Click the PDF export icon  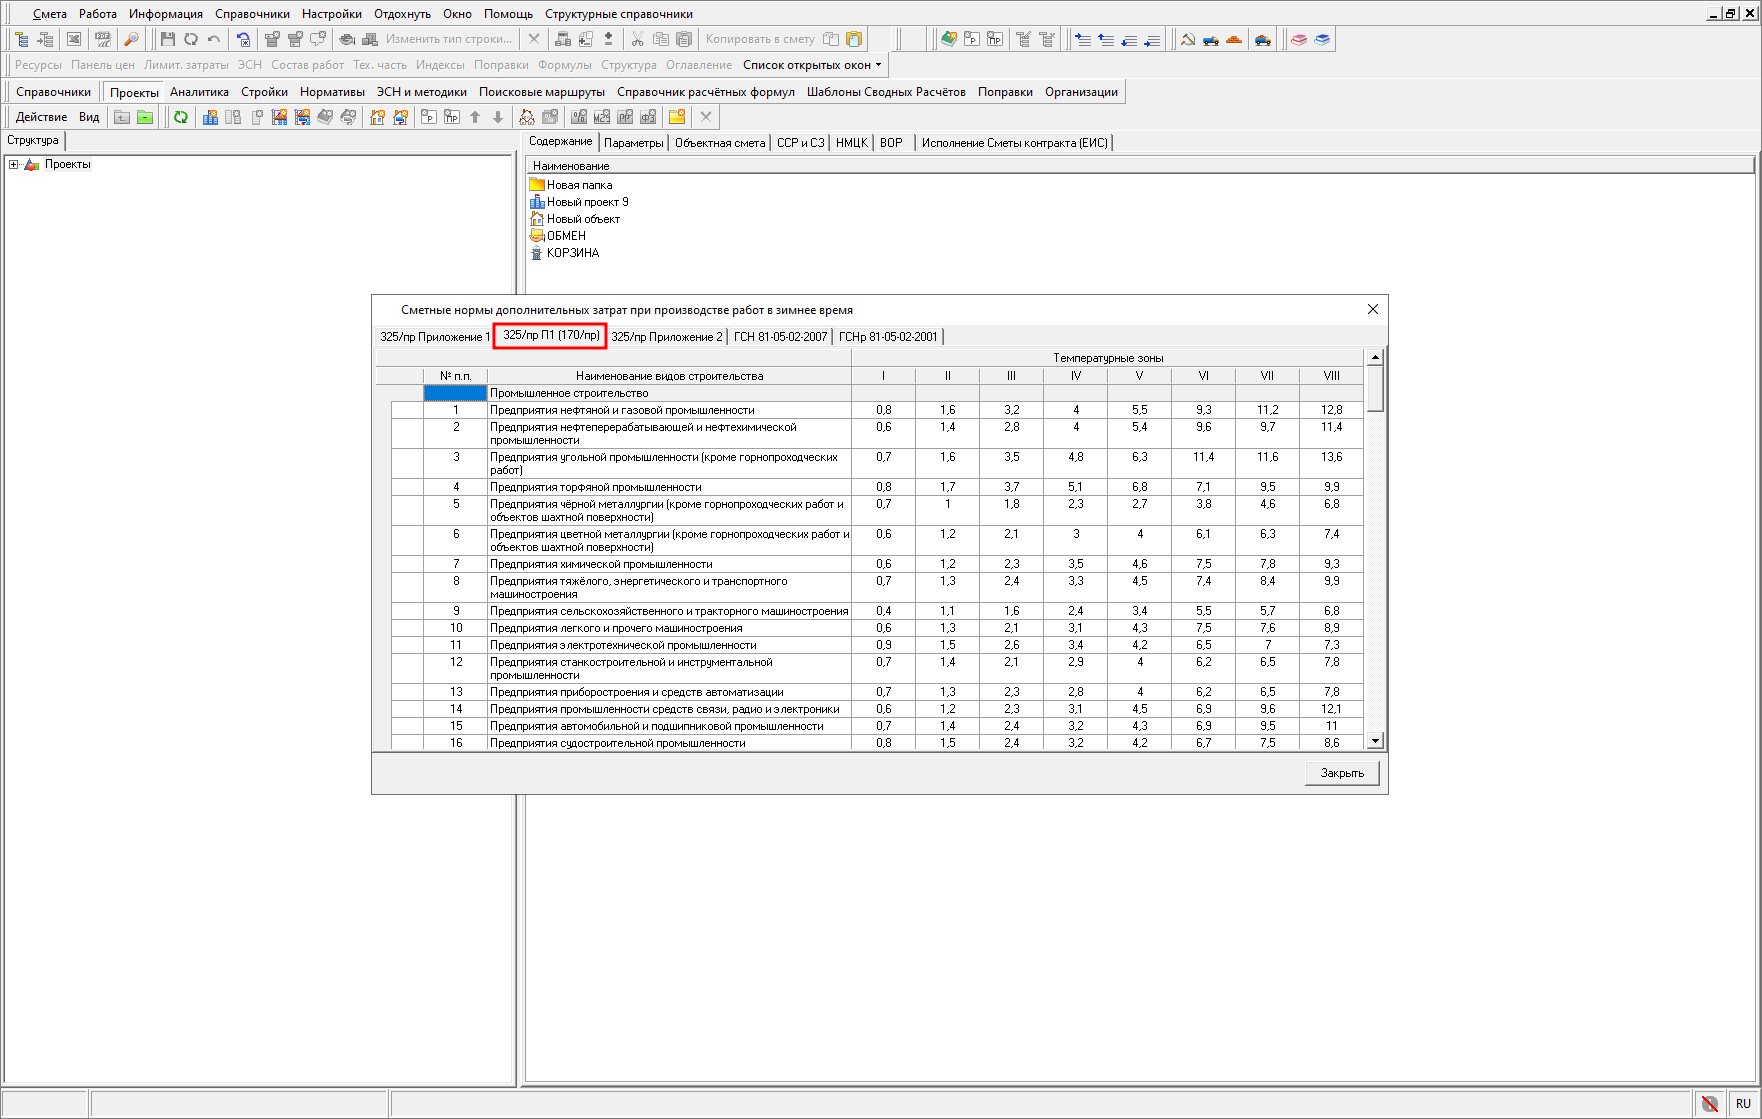coord(102,39)
